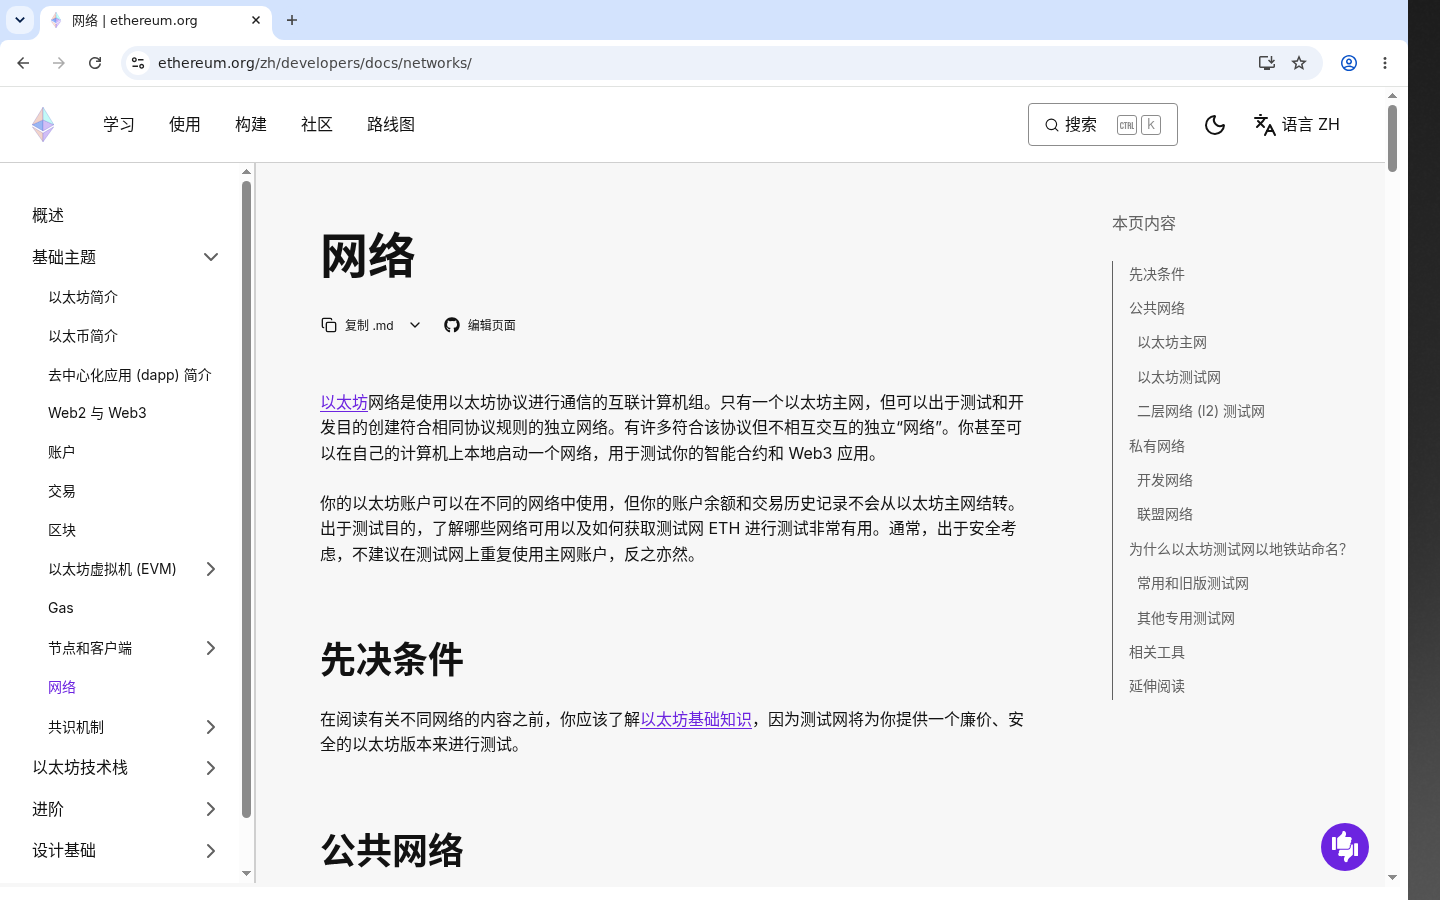Viewport: 1440px width, 900px height.
Task: Jump to 相关工具 in table of contents
Action: (x=1157, y=652)
